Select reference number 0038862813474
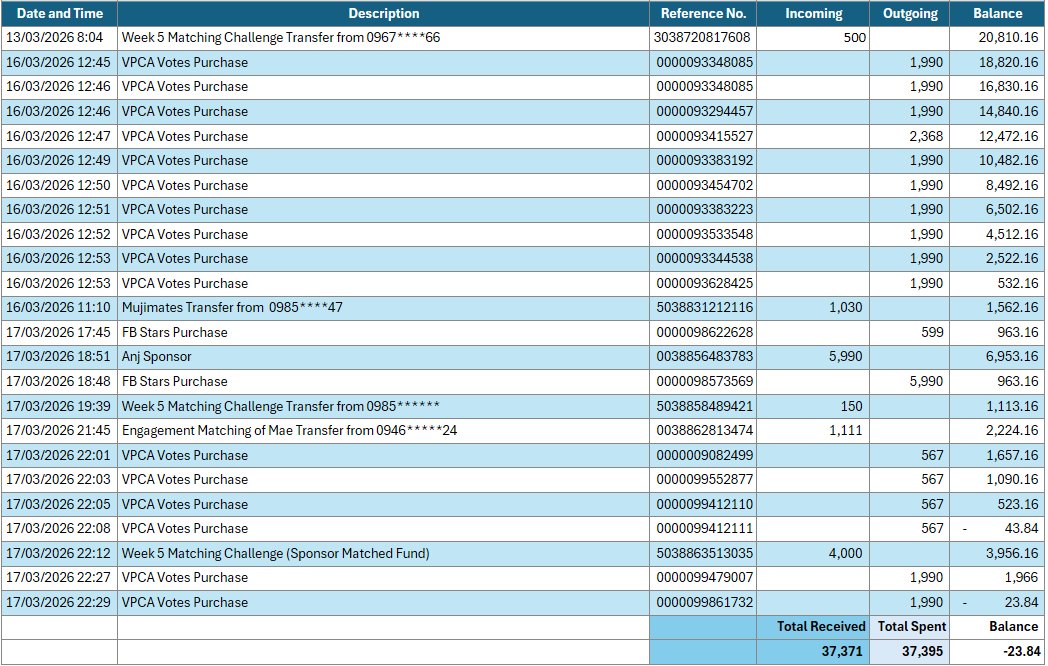Screen dimensions: 1048x666 tap(704, 430)
